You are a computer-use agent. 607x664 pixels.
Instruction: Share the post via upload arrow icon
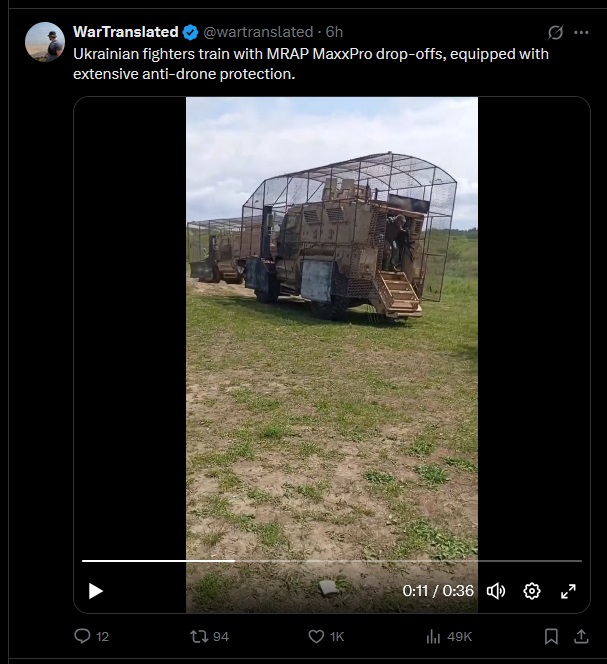581,636
